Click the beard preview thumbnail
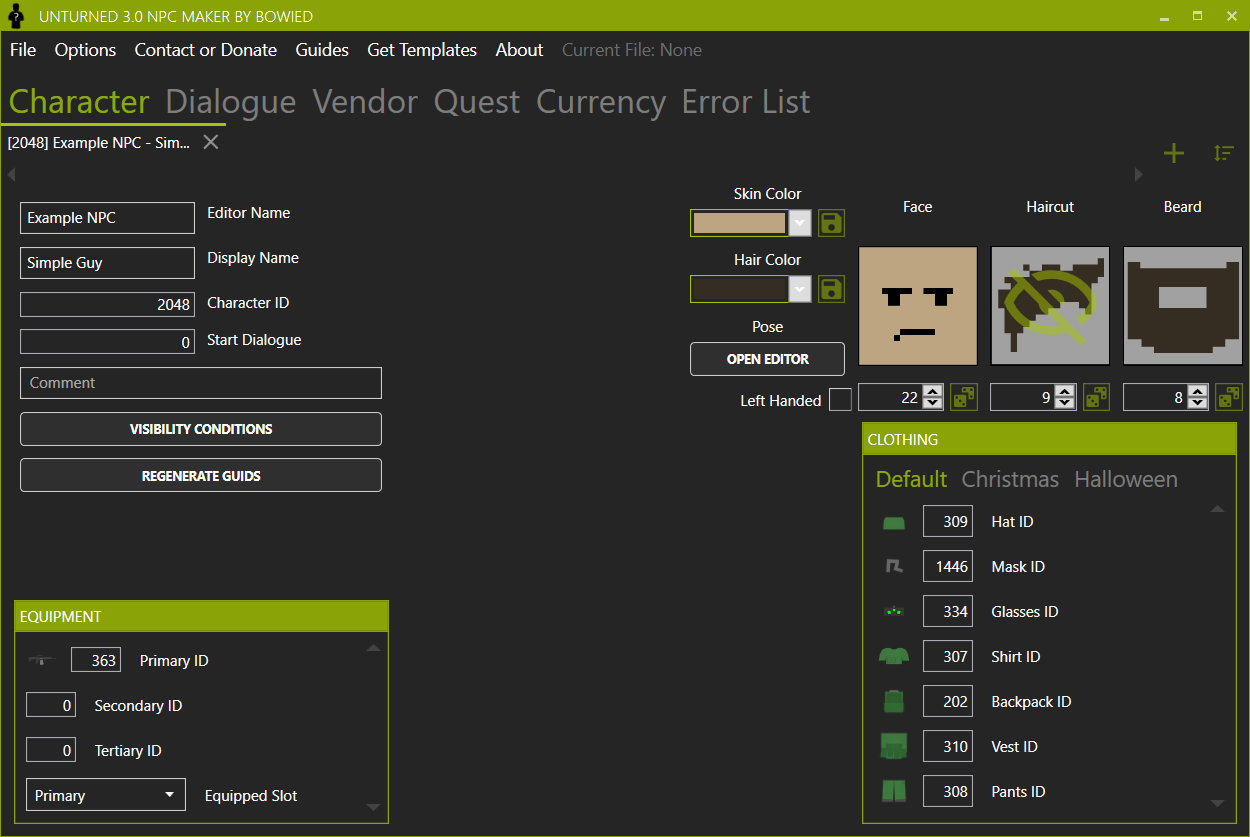This screenshot has width=1250, height=837. tap(1182, 306)
